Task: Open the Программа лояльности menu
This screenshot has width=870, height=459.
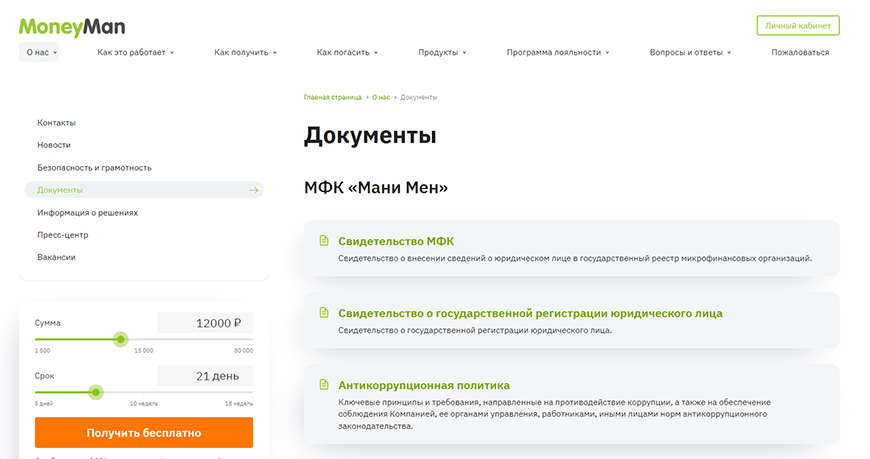Action: [558, 52]
